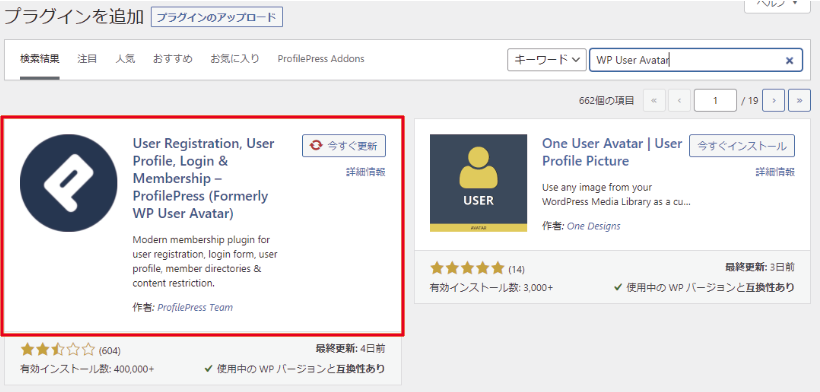Click 最終更新: 3日前 text

pyautogui.click(x=760, y=268)
